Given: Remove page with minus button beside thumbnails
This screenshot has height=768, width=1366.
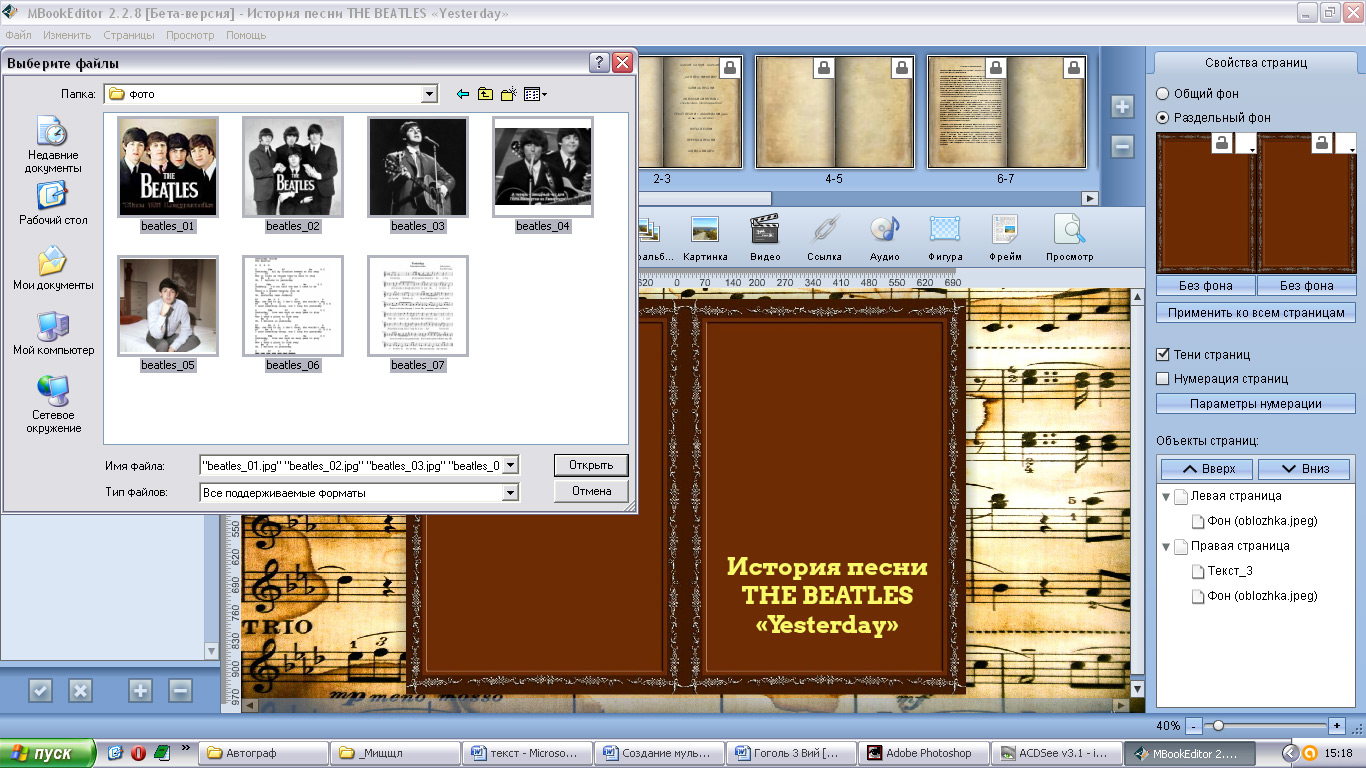Looking at the screenshot, I should tap(1122, 147).
